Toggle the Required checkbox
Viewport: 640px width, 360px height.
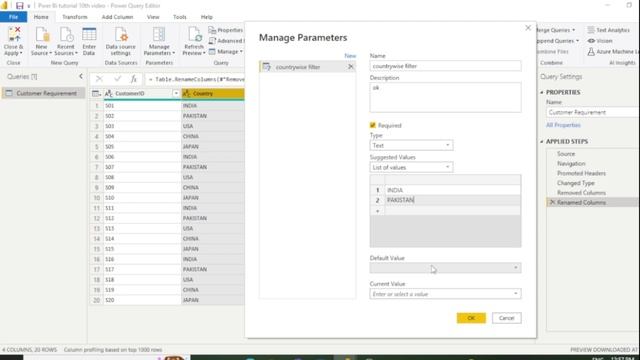[x=373, y=125]
